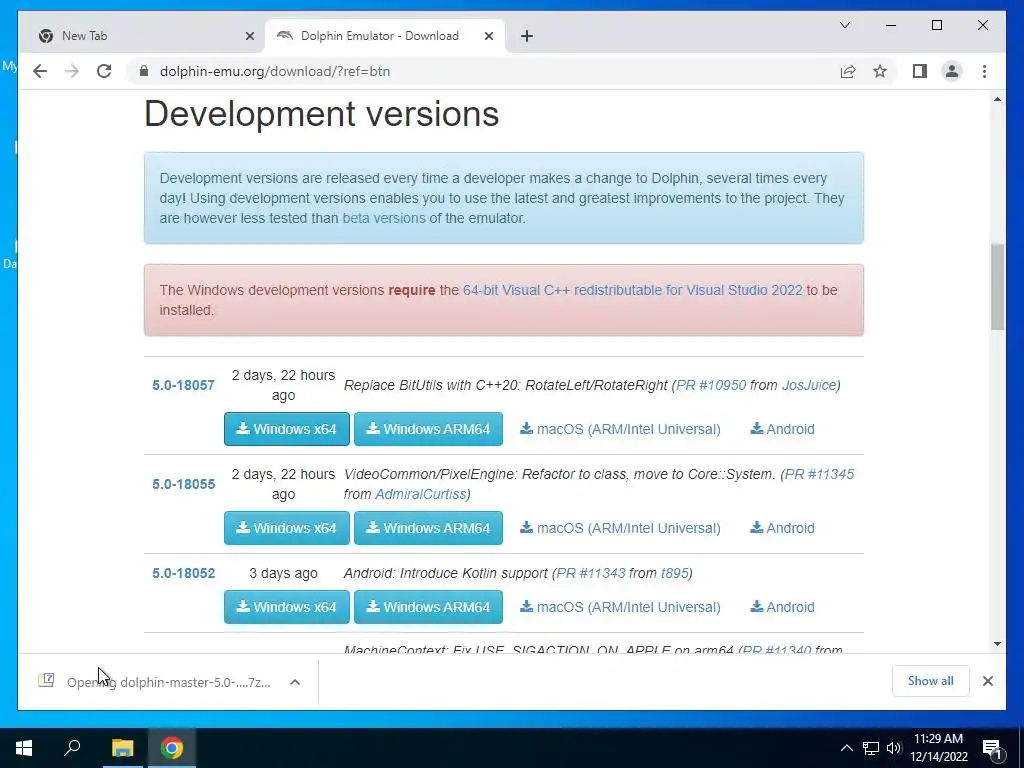The height and width of the screenshot is (768, 1024).
Task: Close the Dolphin Emulator - Download tab
Action: (x=488, y=36)
